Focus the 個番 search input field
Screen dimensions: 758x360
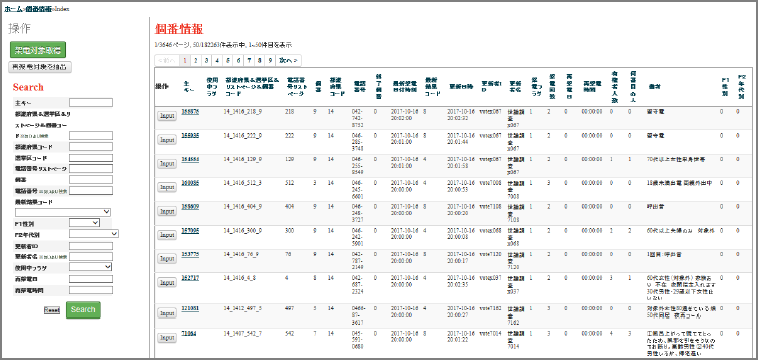tap(91, 180)
